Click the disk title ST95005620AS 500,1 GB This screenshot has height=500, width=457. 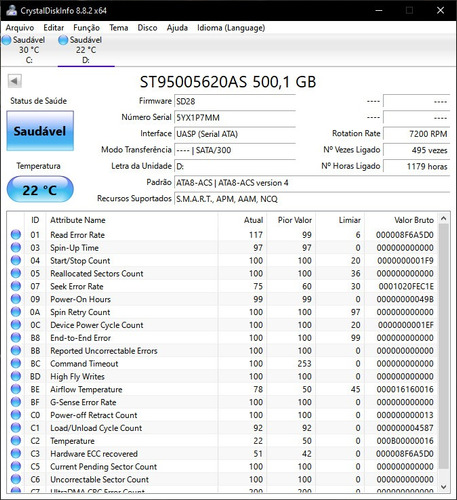click(x=228, y=82)
